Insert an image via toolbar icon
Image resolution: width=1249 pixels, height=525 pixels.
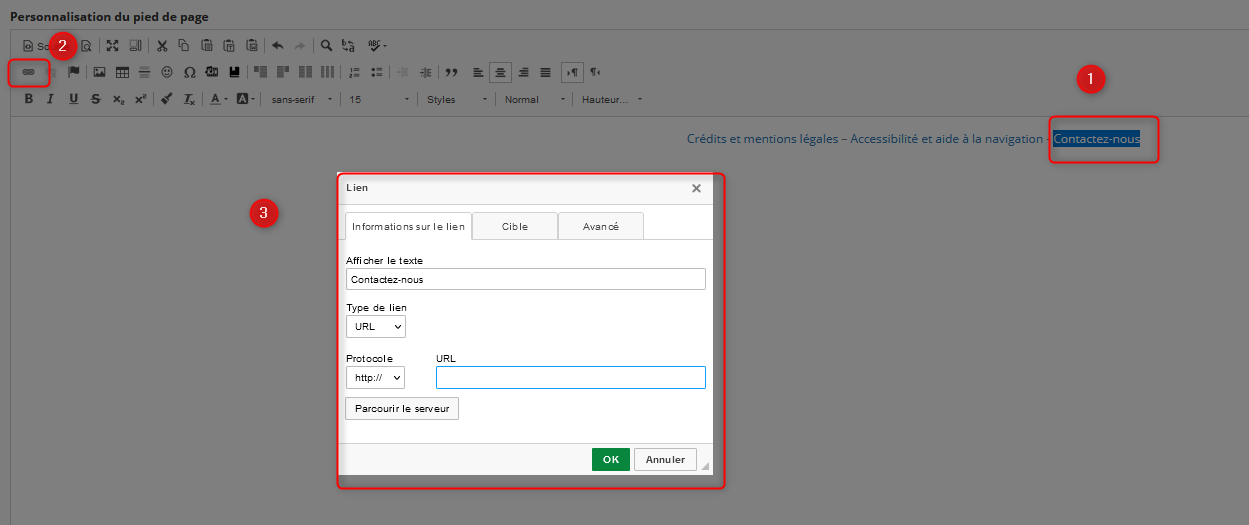click(x=99, y=72)
